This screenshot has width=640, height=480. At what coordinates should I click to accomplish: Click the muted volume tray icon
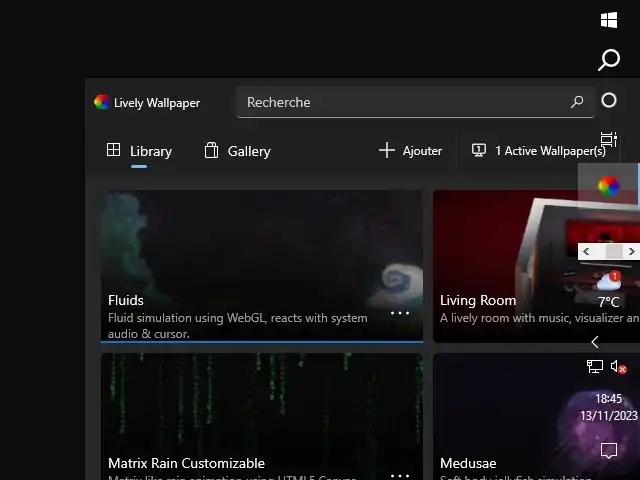619,367
